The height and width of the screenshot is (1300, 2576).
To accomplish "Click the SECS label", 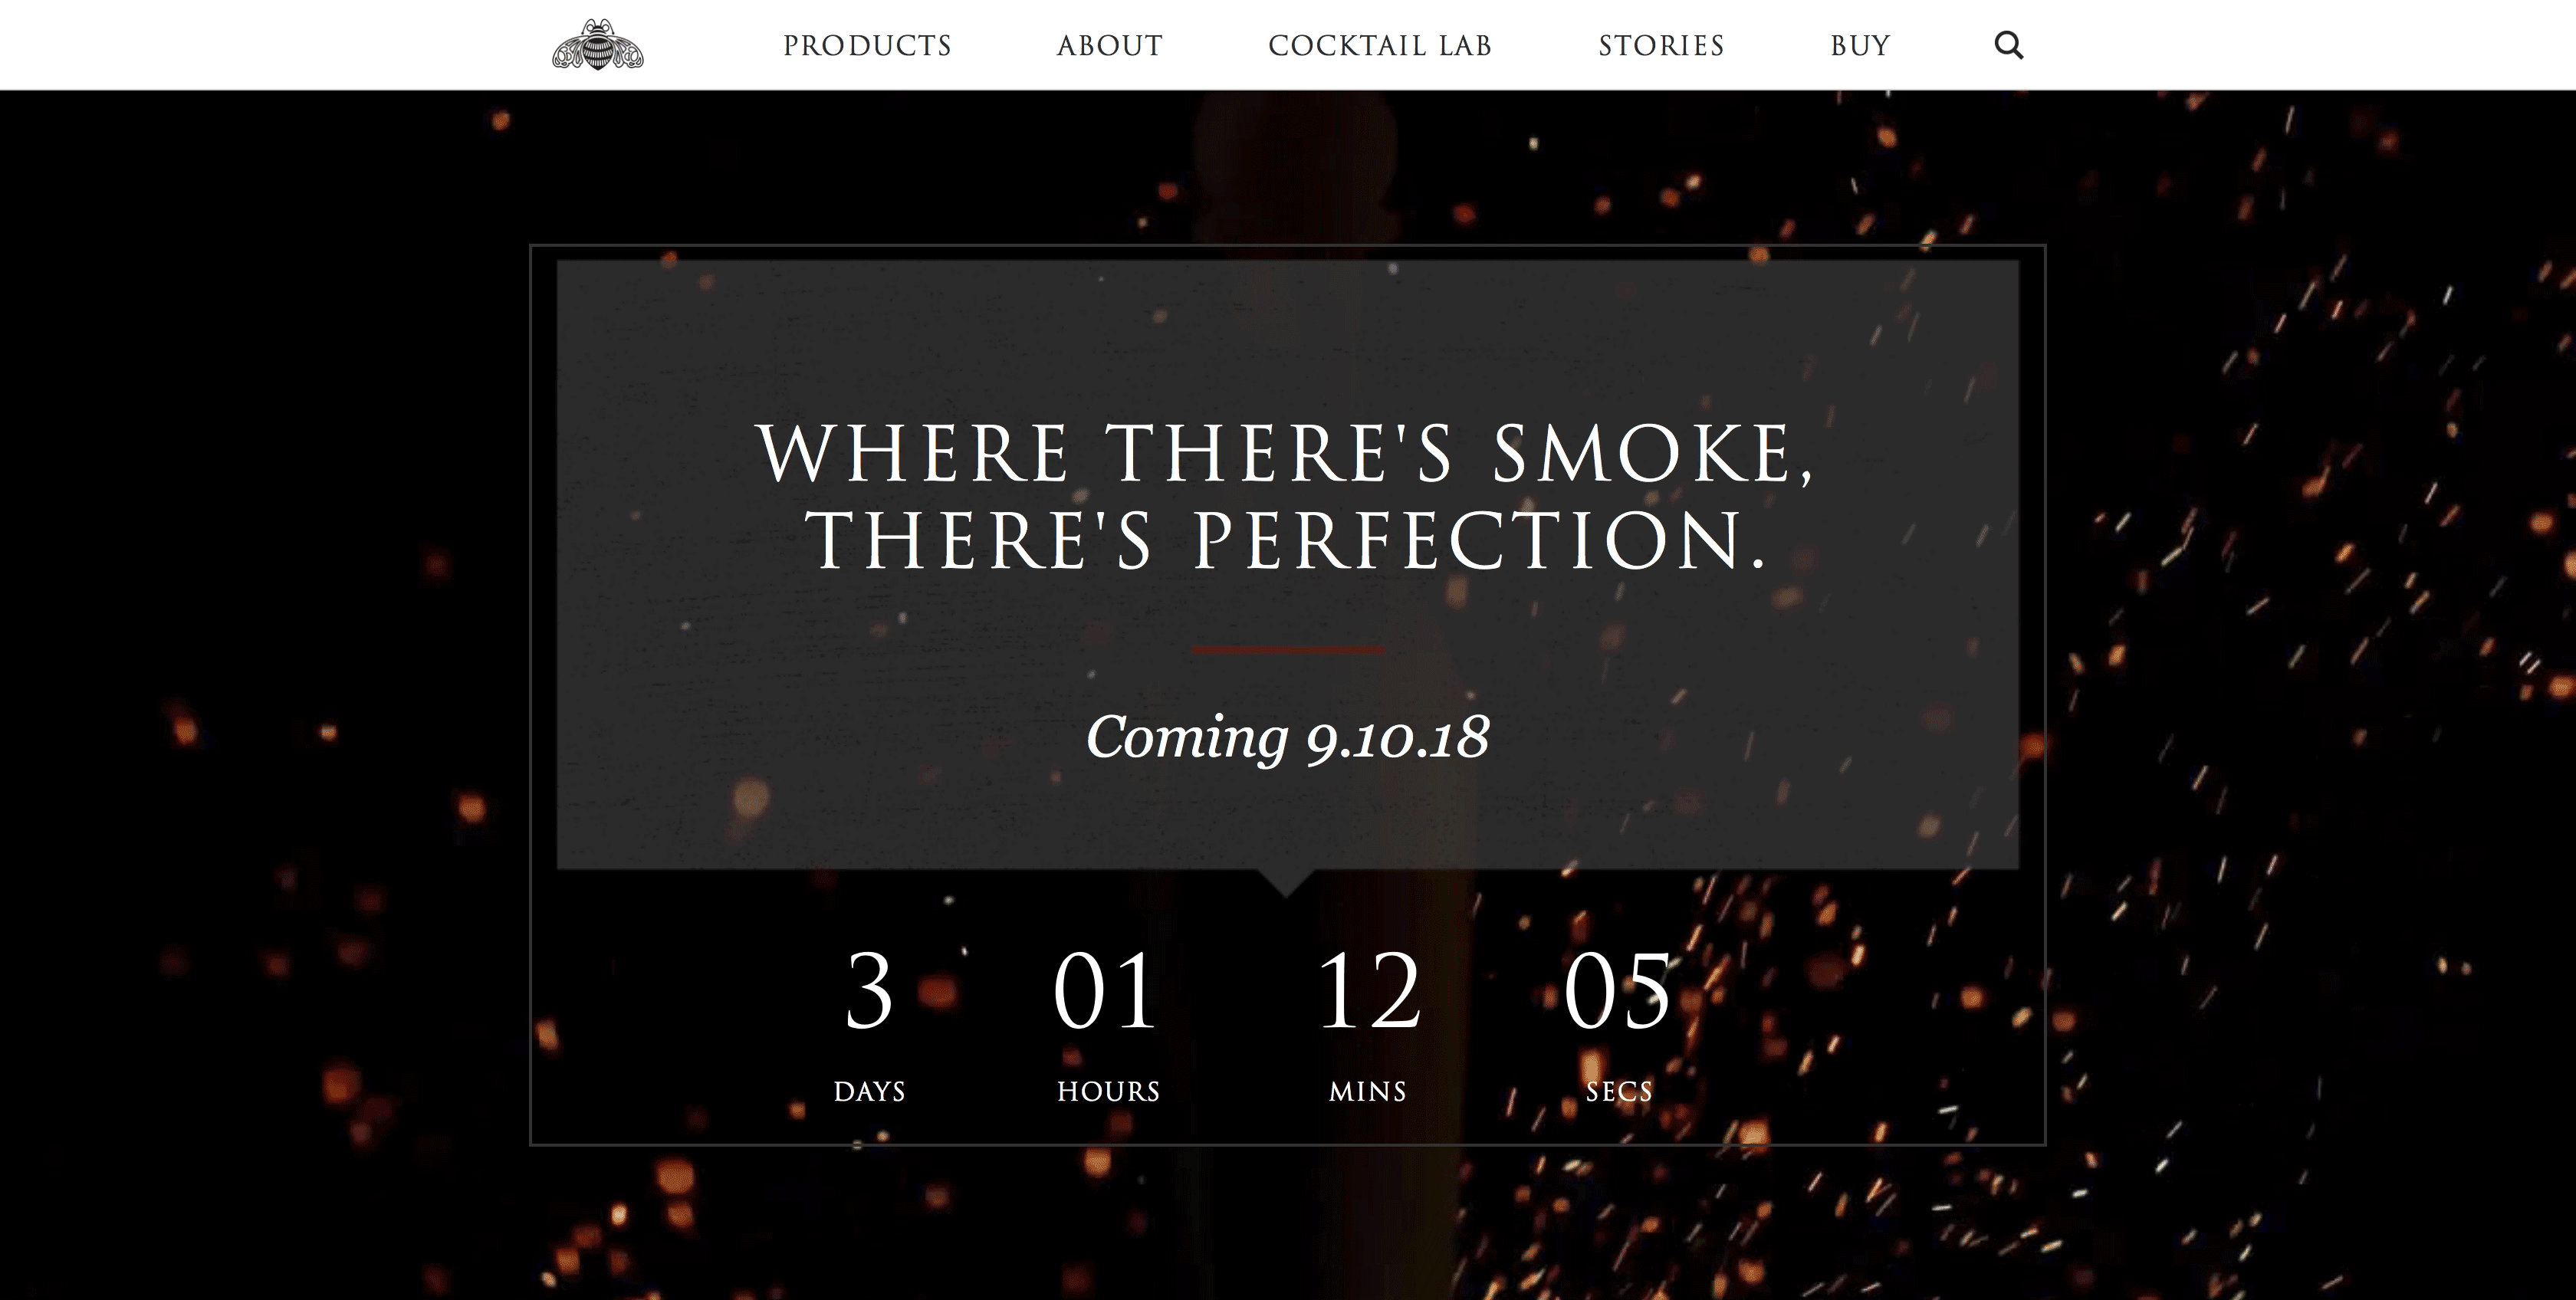I will click(x=1619, y=1091).
